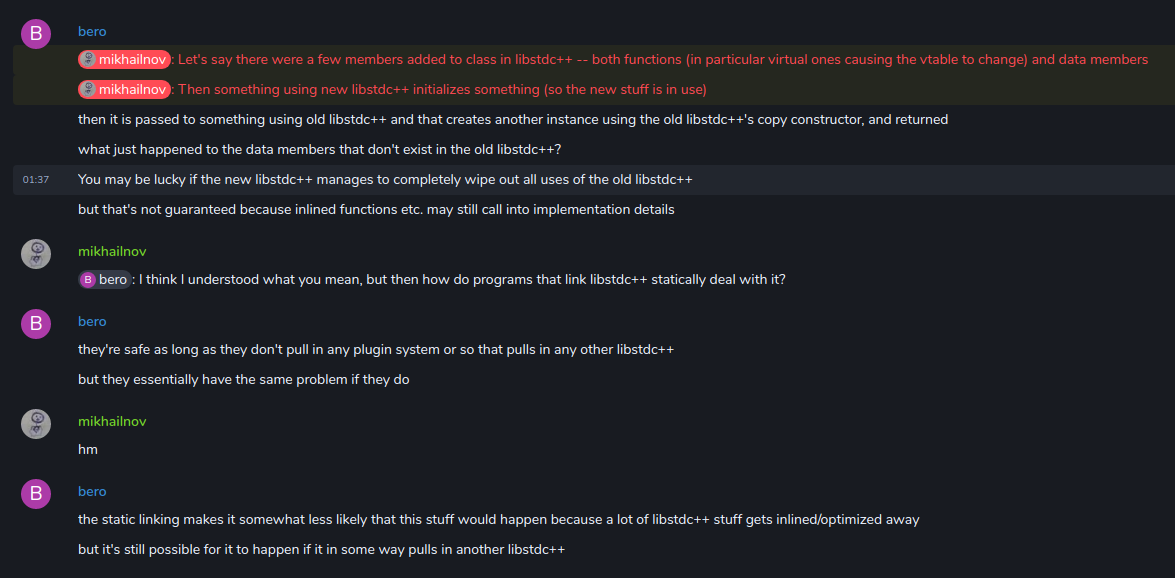Select the "hm" message
This screenshot has height=578, width=1175.
coord(88,450)
